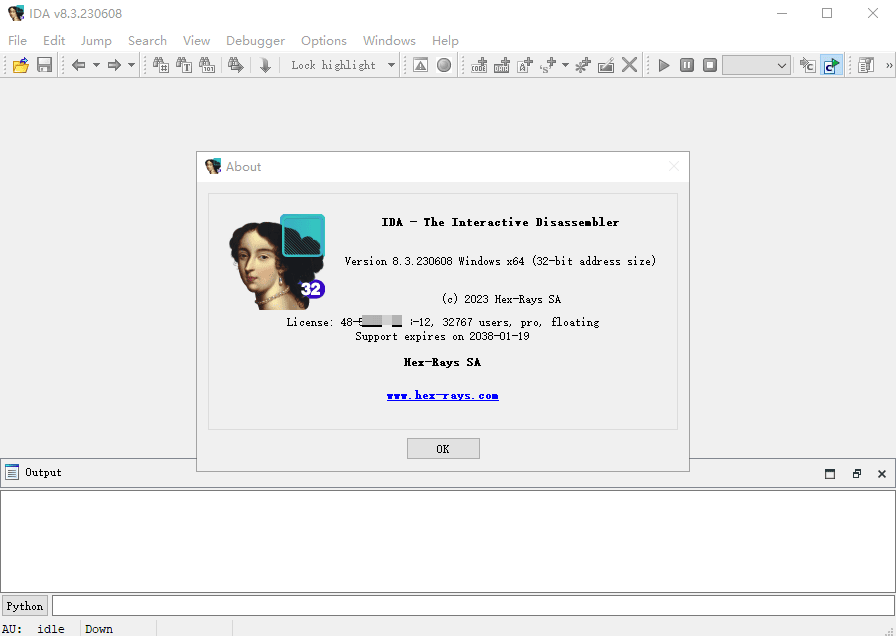Click the Python command input field
896x636 pixels.
pyautogui.click(x=473, y=606)
